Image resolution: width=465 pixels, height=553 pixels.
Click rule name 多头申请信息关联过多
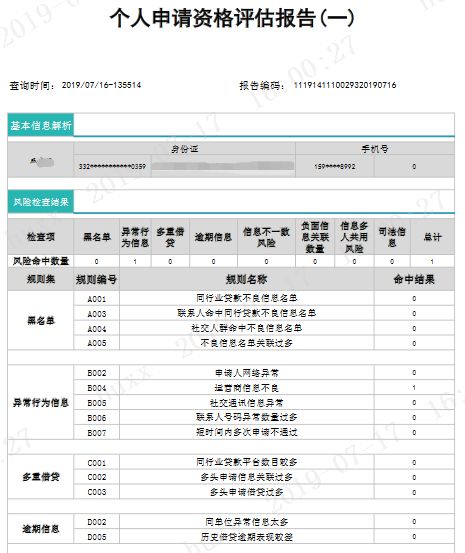(246, 477)
